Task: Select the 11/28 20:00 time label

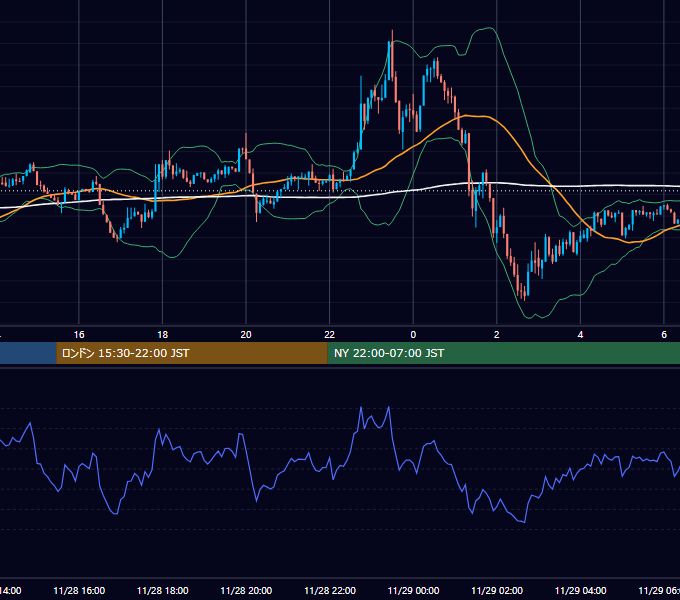Action: [x=246, y=590]
